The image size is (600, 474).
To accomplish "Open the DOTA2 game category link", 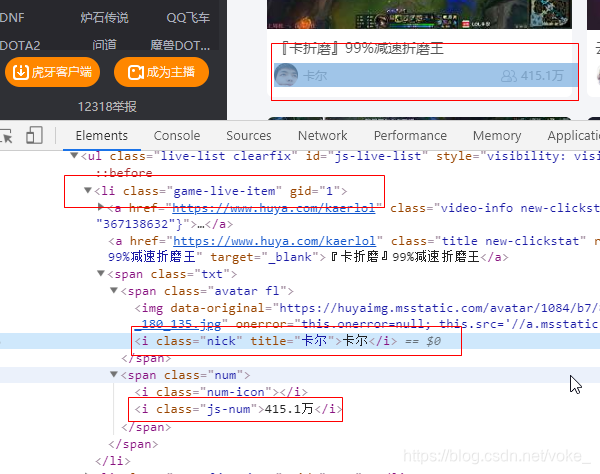I will tap(20, 46).
